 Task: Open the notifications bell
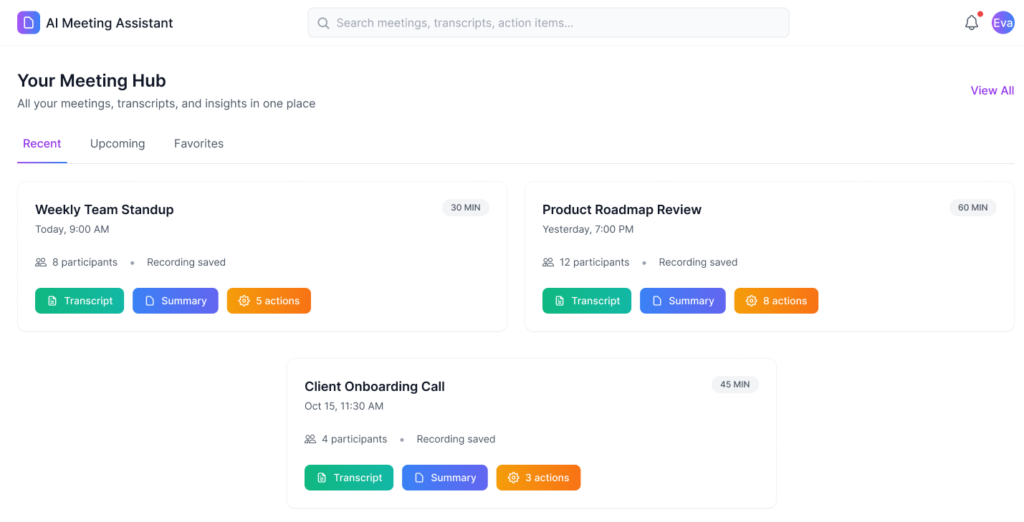(x=971, y=23)
